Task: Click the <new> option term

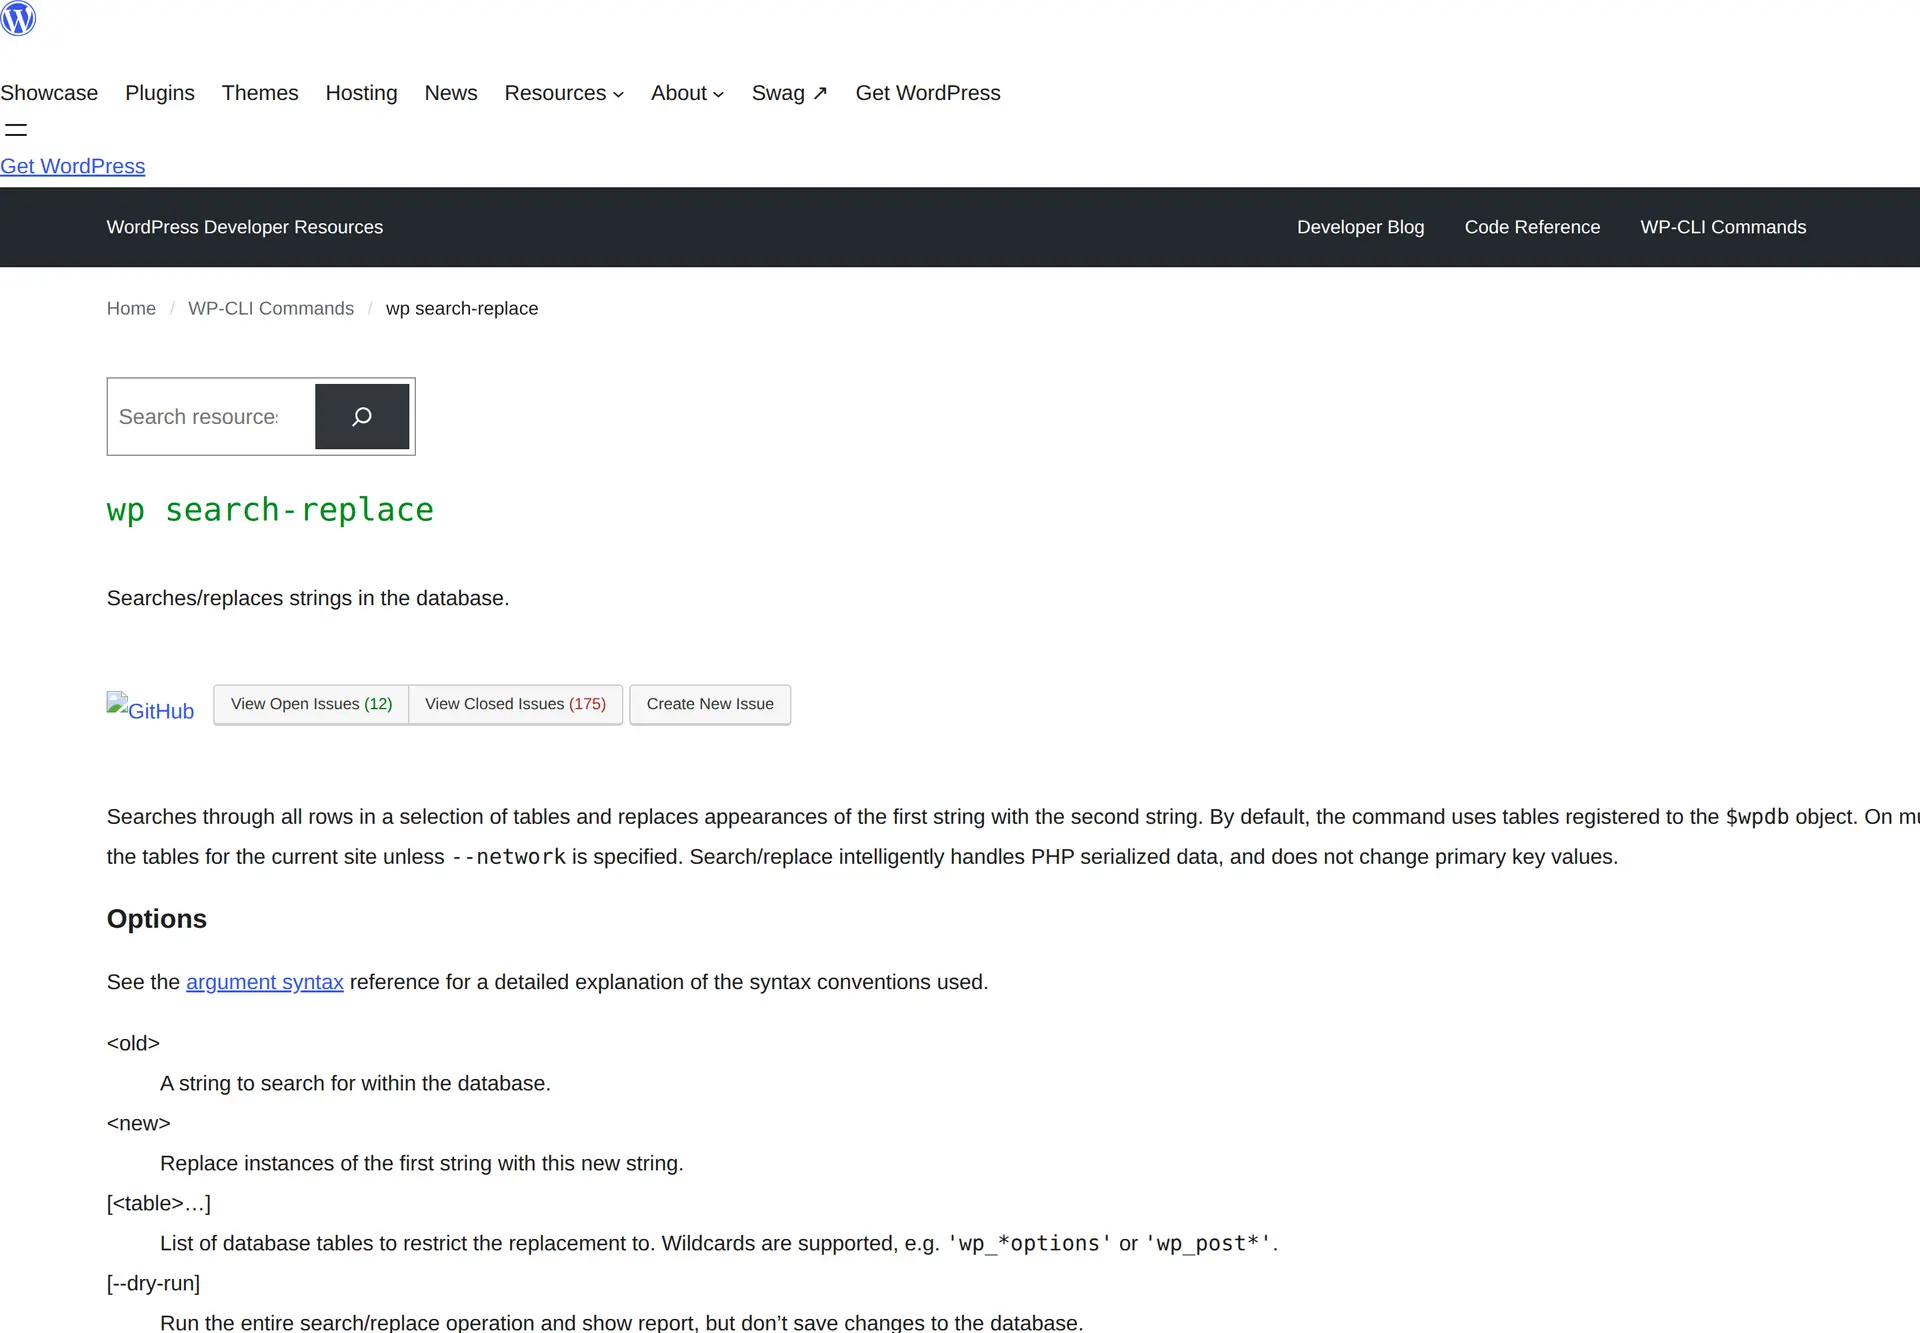Action: 139,1123
